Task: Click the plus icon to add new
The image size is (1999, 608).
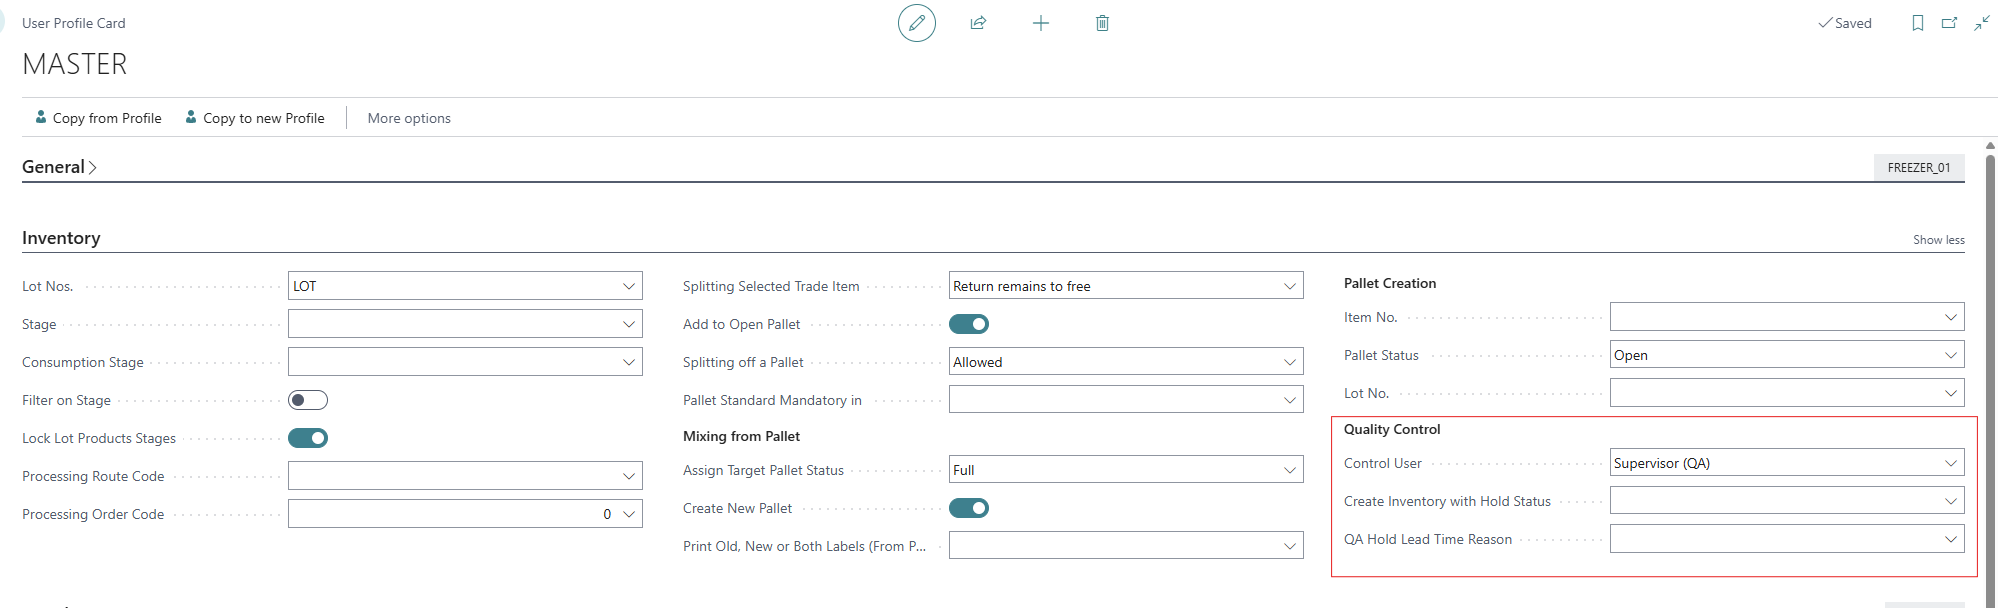Action: (1040, 23)
